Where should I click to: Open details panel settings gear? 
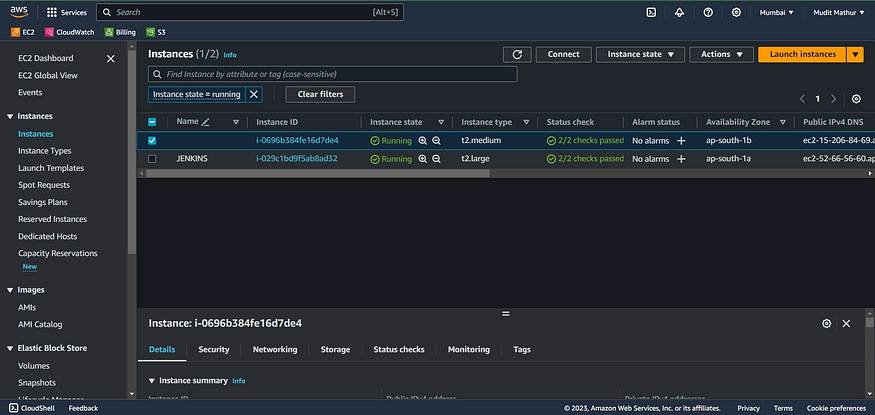pos(826,324)
